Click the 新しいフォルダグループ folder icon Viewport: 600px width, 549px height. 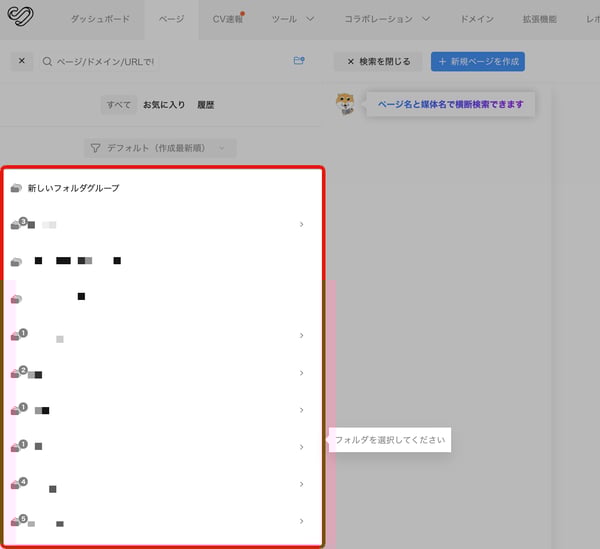point(15,188)
